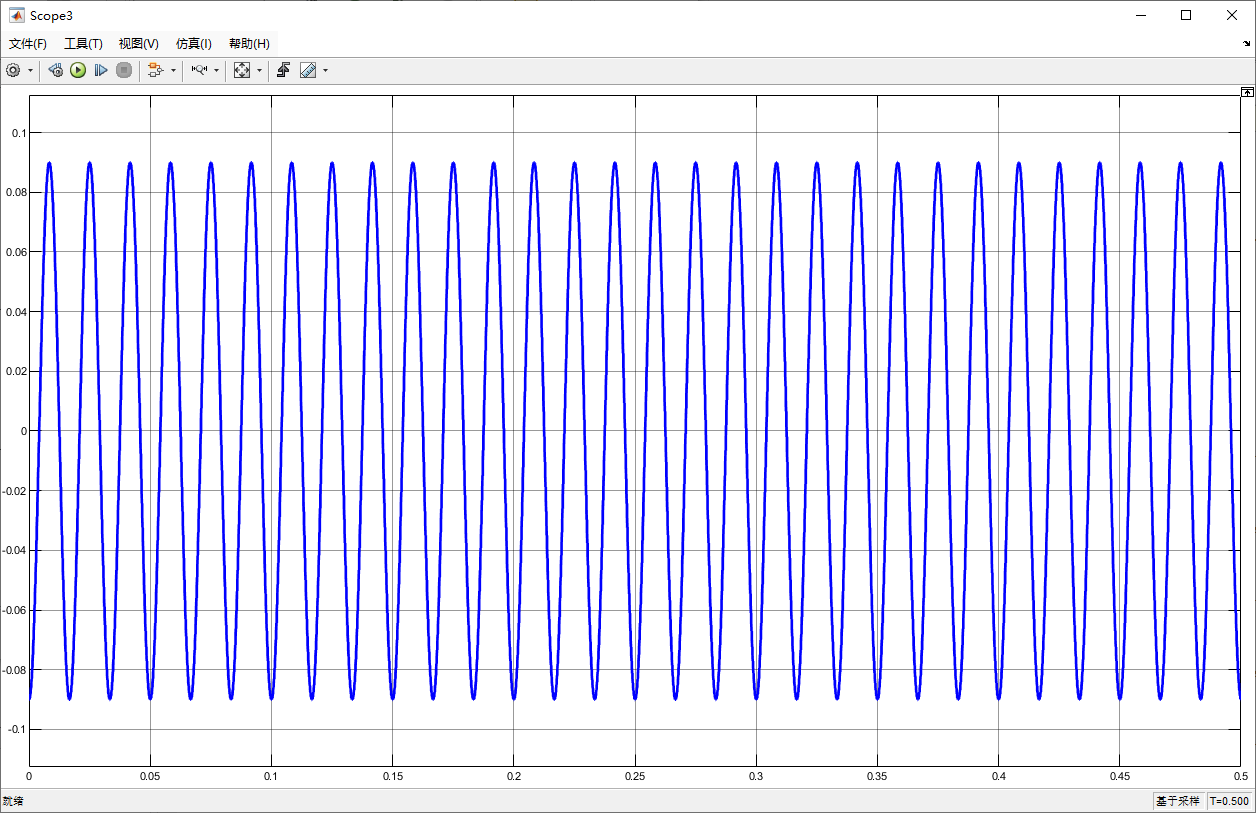The height and width of the screenshot is (813, 1256).
Task: Open the triggers tool icon
Action: coord(284,70)
